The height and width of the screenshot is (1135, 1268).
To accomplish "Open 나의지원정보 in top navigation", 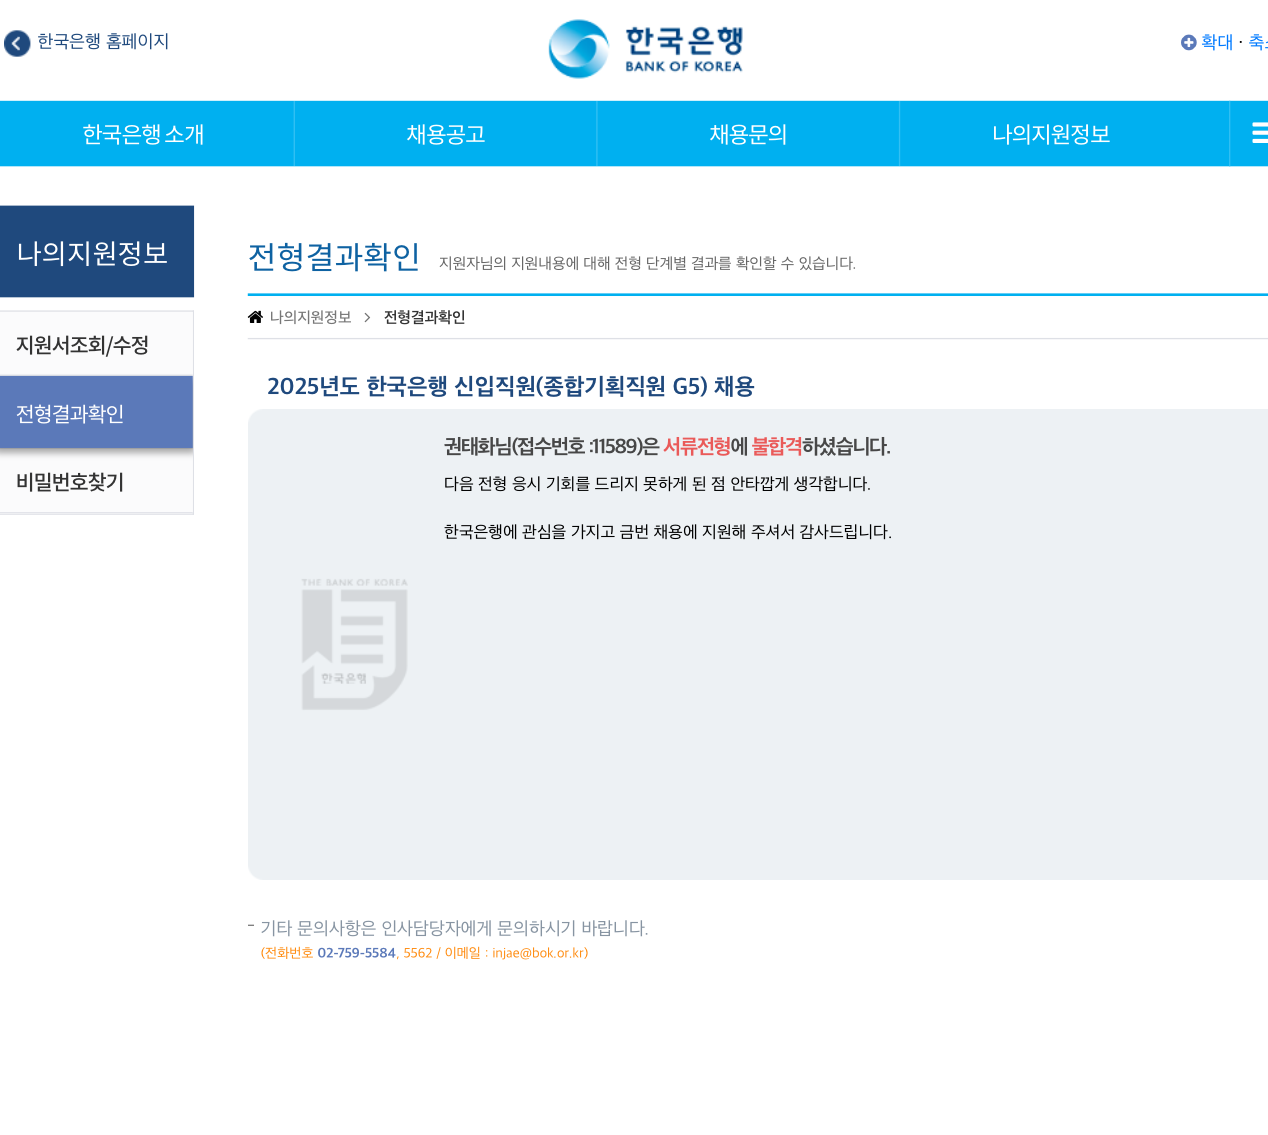I will click(x=1051, y=134).
